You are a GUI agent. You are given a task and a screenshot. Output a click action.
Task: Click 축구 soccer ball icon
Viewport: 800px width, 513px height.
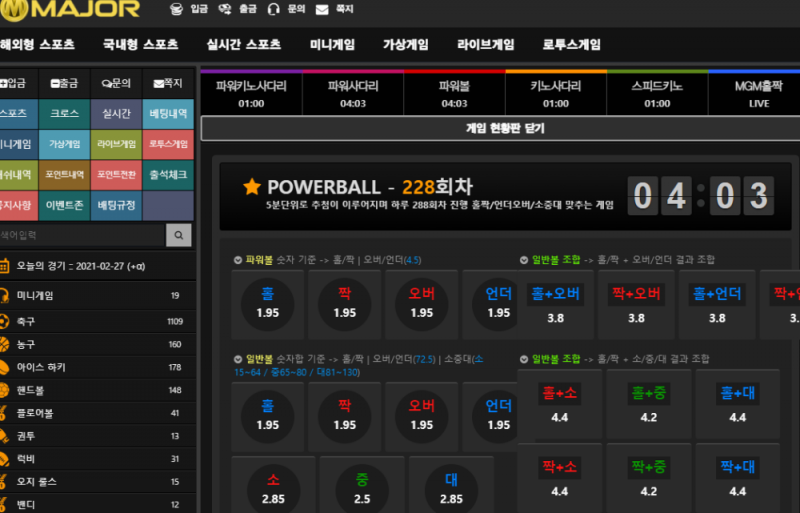tap(4, 322)
